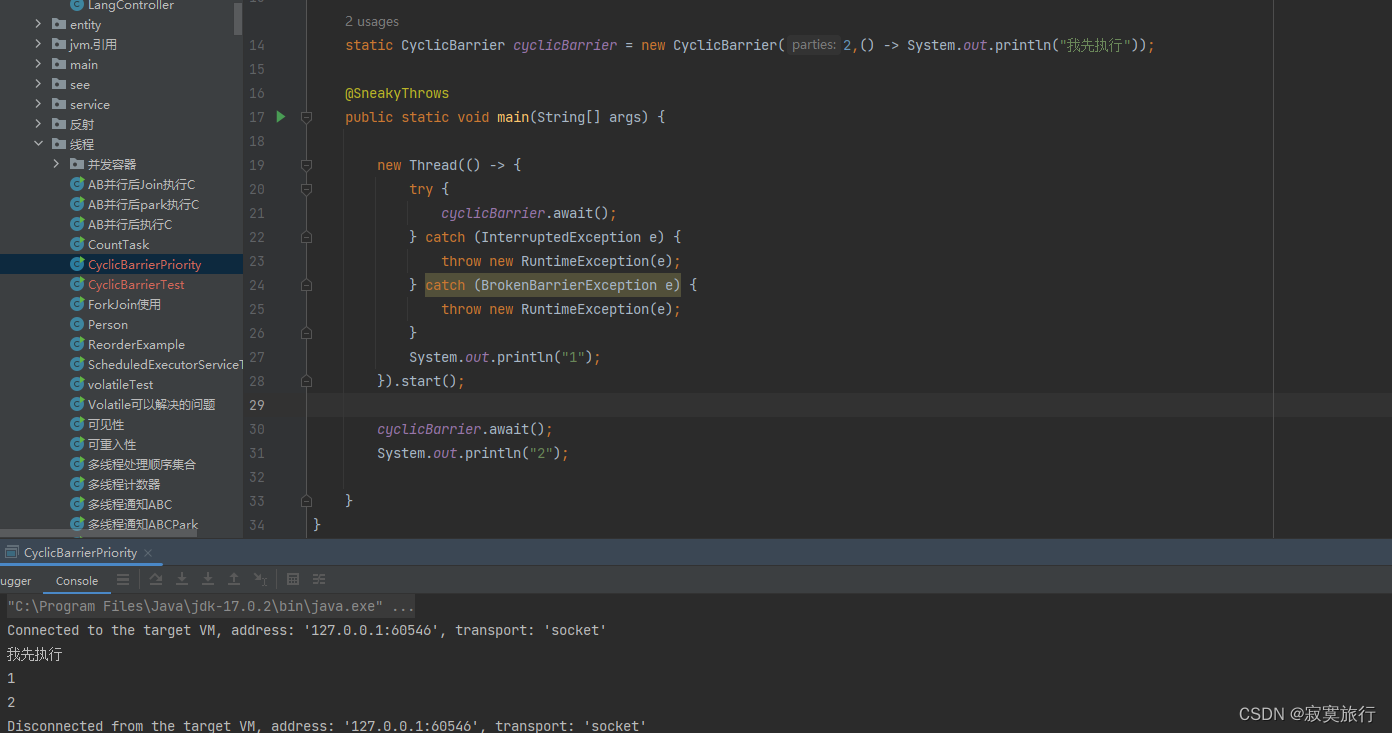The image size is (1392, 733).
Task: Close the CyclicBarrierPriority debug tab
Action: point(148,552)
